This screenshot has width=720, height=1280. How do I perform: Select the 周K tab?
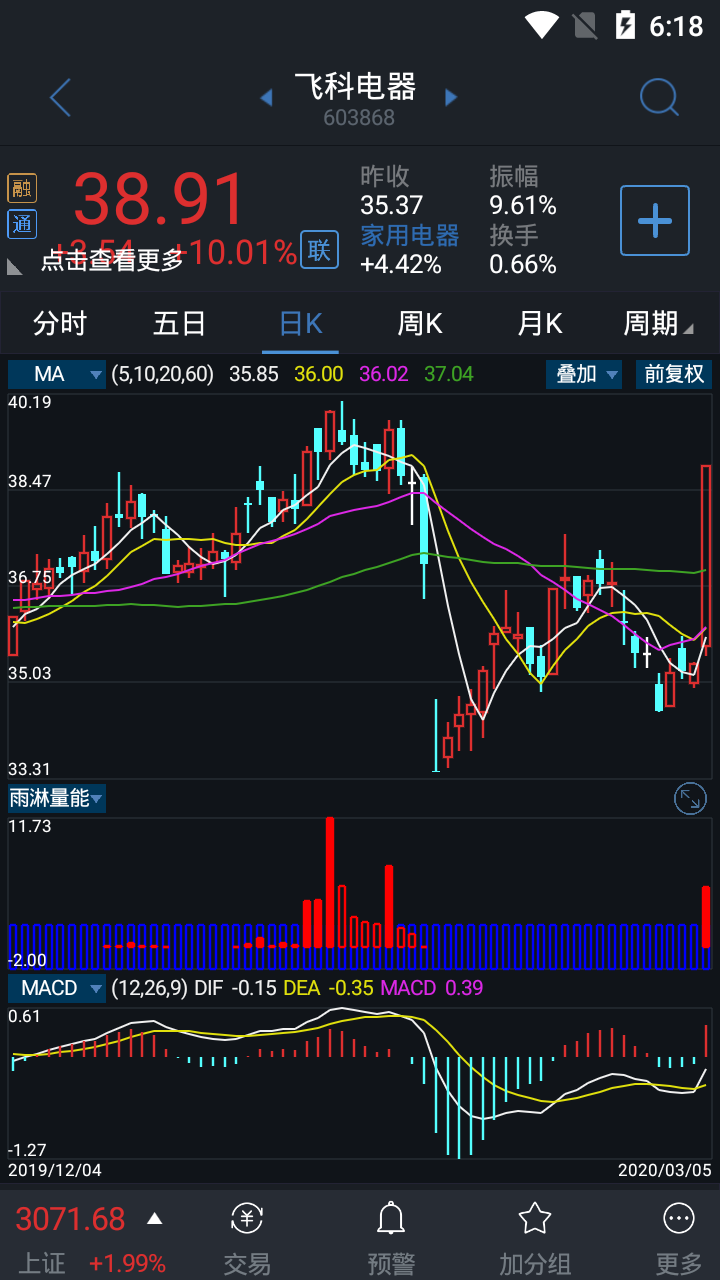420,324
